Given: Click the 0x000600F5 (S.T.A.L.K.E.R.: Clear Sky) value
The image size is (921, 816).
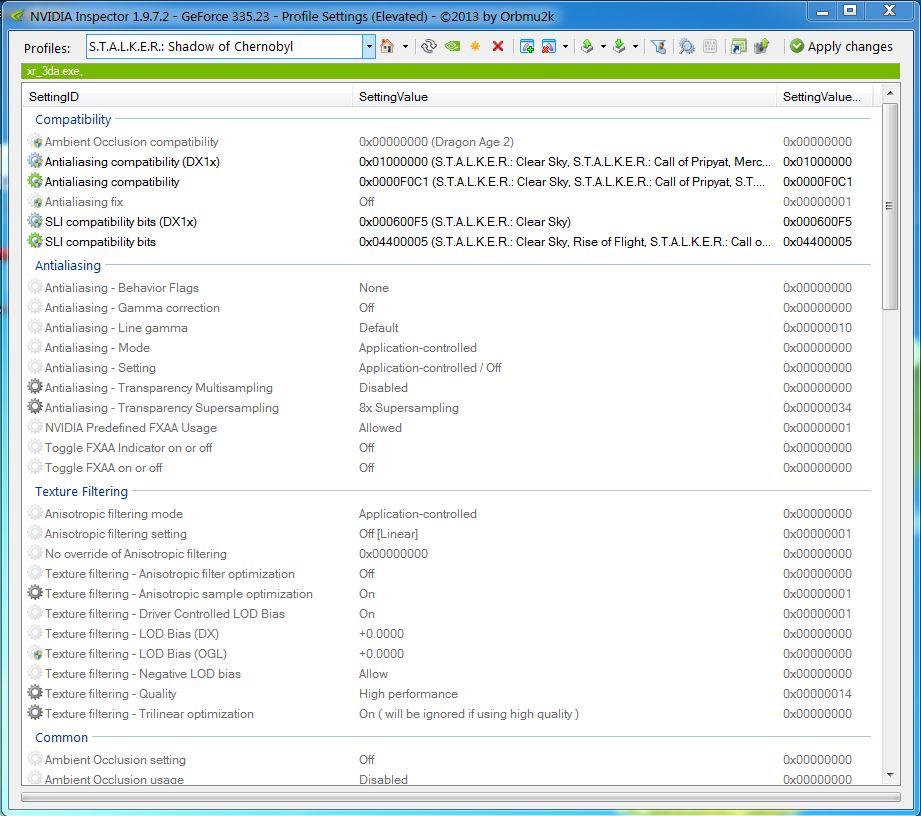Looking at the screenshot, I should (465, 222).
